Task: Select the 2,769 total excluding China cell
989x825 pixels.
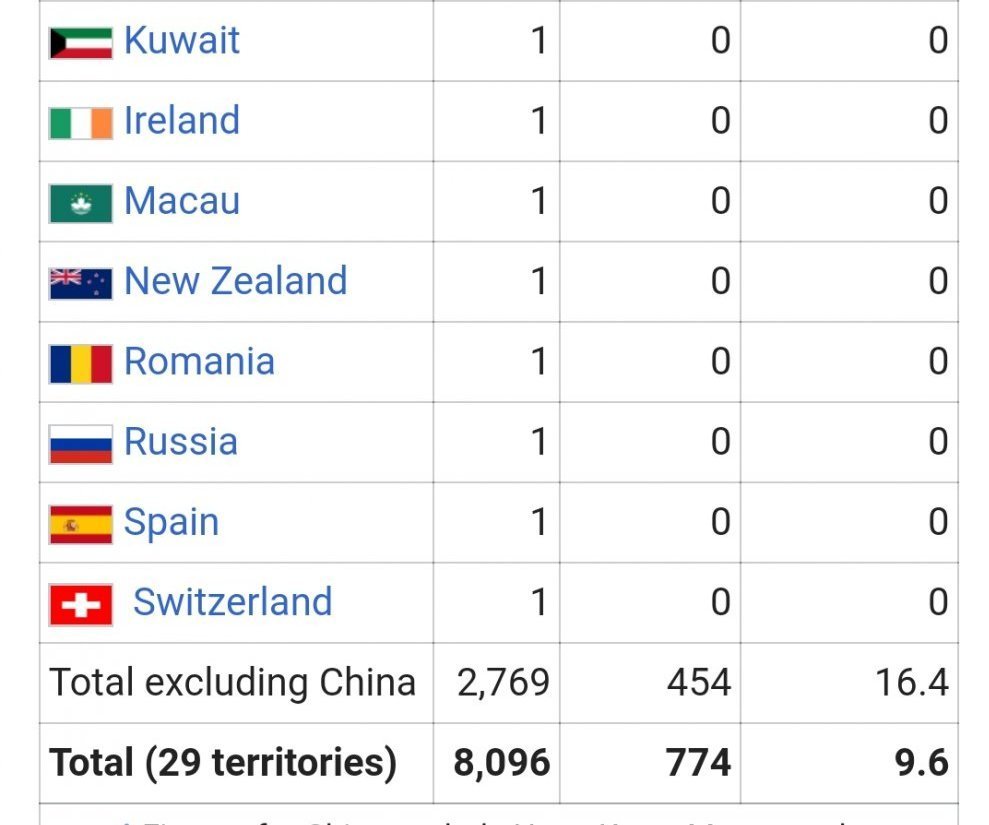Action: coord(503,683)
